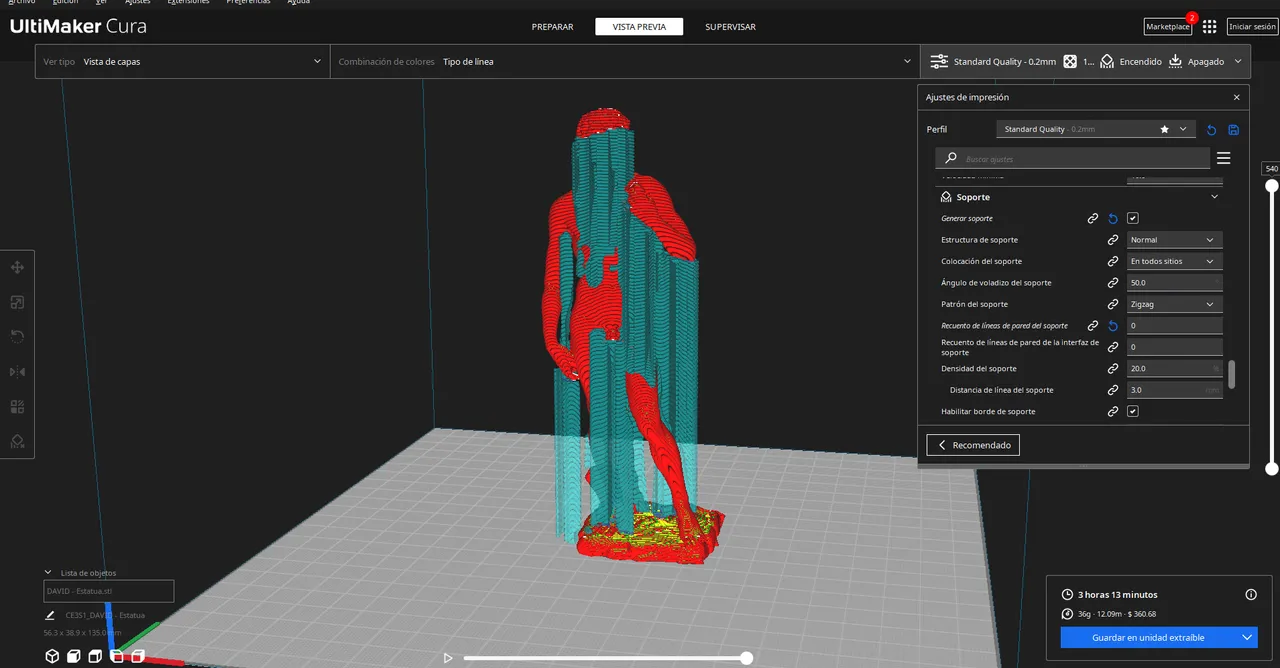Click link icon for Ángulo de voladizo

pos(1113,283)
